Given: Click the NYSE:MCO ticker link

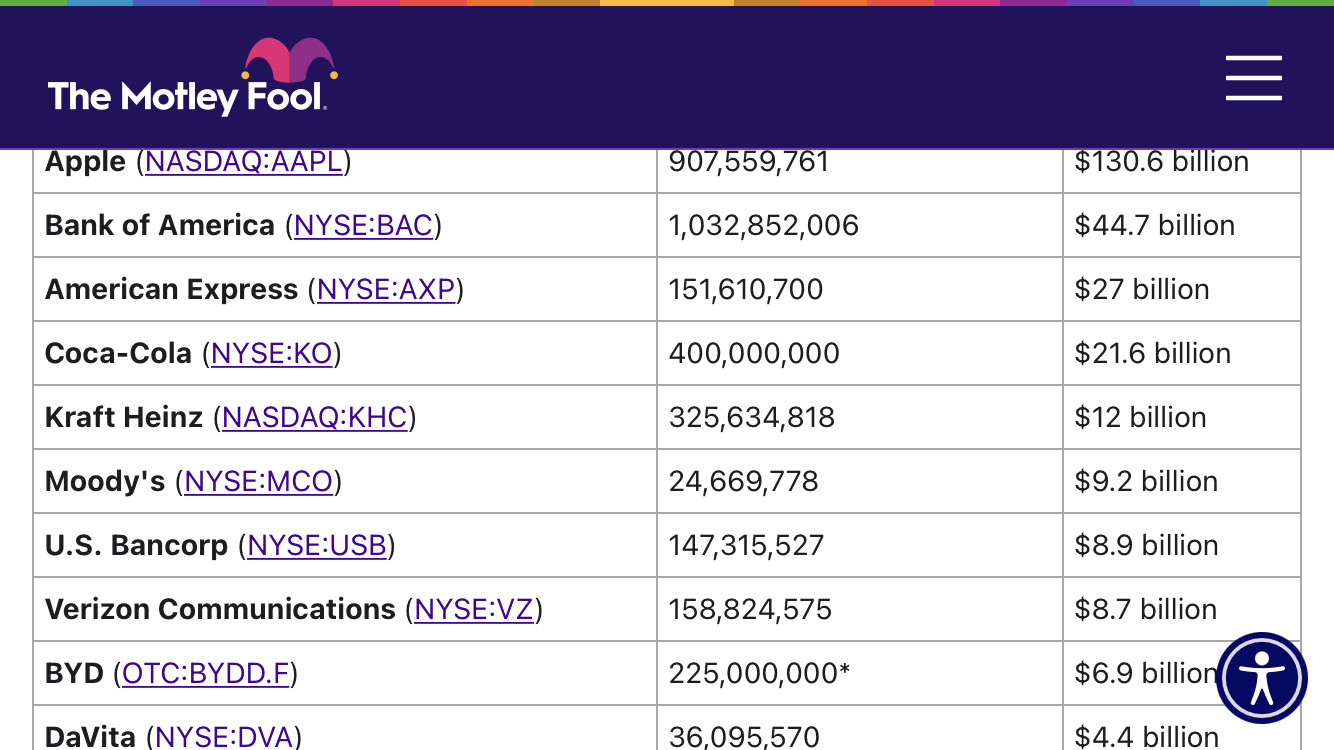Looking at the screenshot, I should point(258,482).
